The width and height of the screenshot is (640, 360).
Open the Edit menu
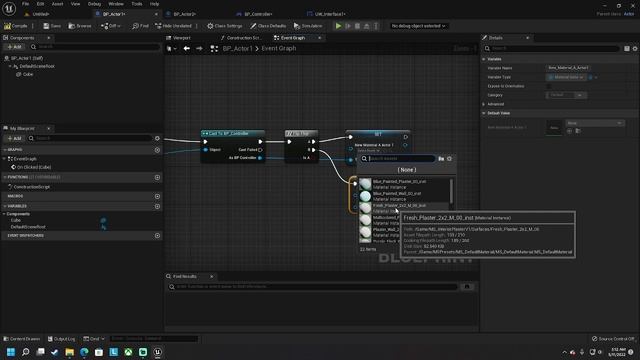tap(40, 4)
